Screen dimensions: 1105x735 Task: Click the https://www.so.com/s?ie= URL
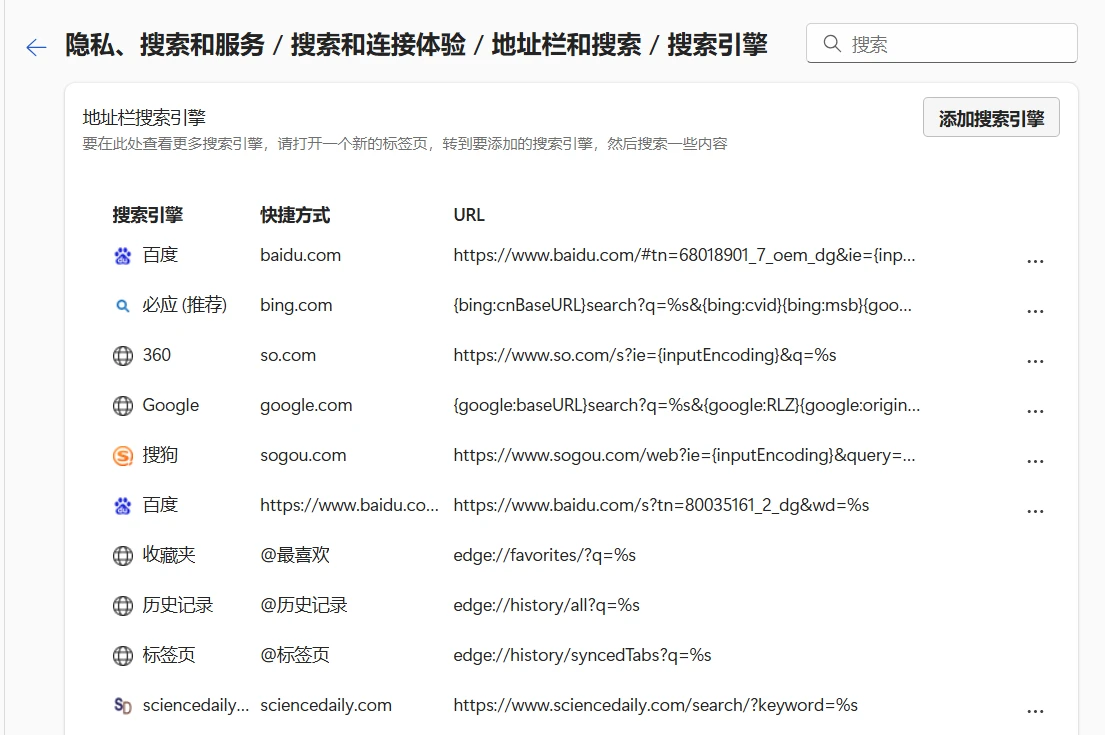coord(644,355)
